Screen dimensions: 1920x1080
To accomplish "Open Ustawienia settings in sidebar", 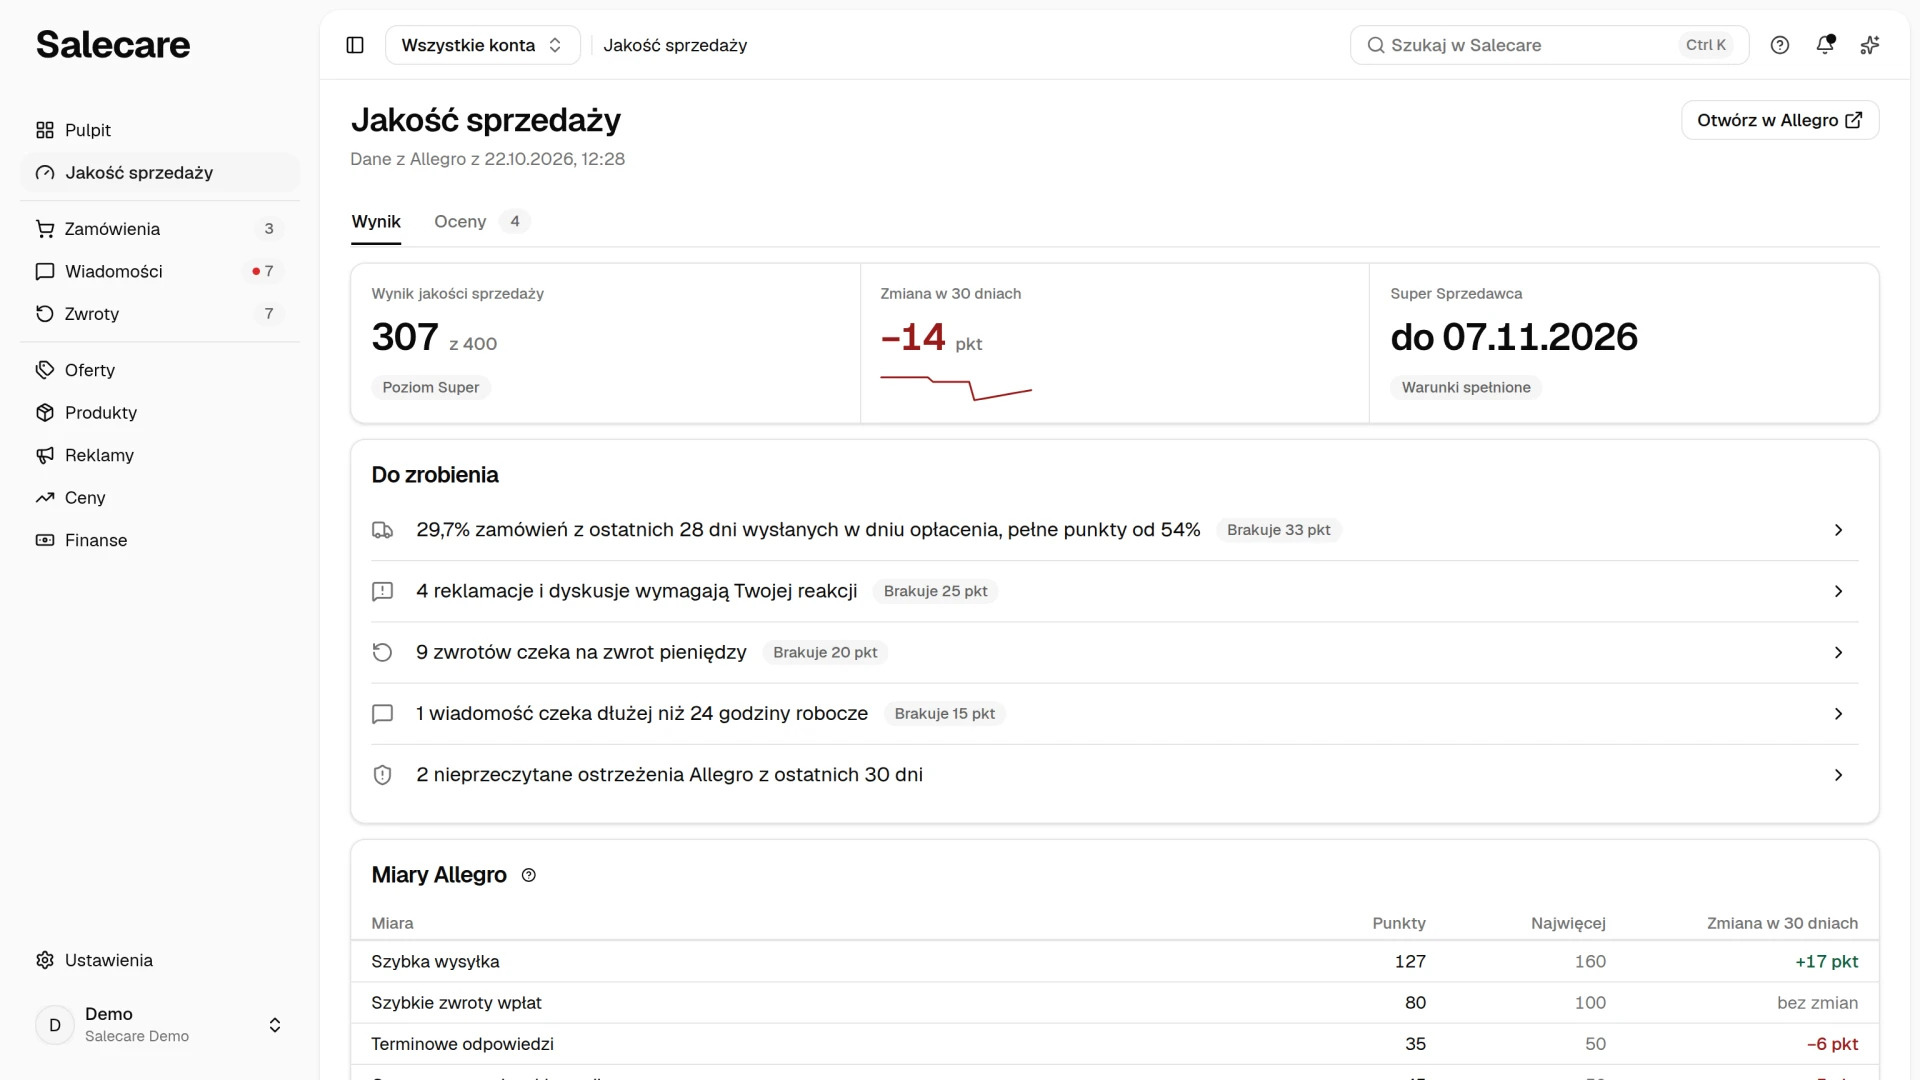I will pos(160,960).
